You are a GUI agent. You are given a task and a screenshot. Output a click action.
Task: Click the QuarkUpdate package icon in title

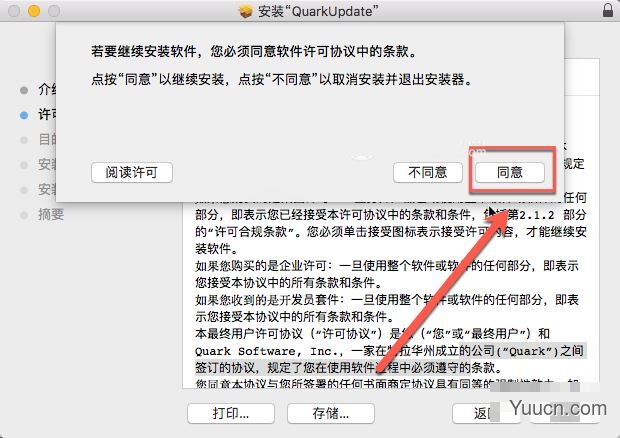click(246, 11)
